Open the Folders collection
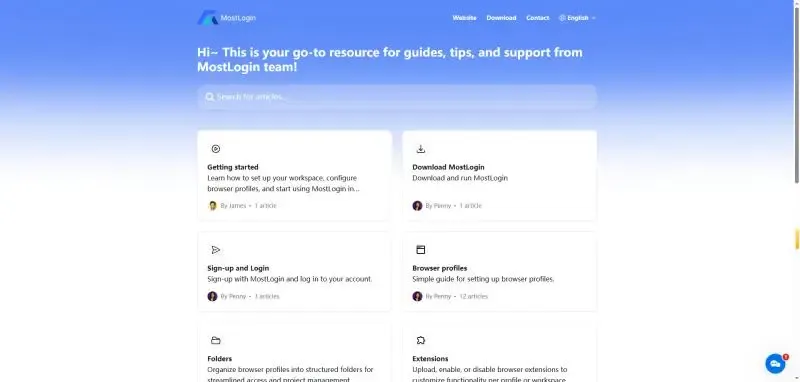 (294, 352)
